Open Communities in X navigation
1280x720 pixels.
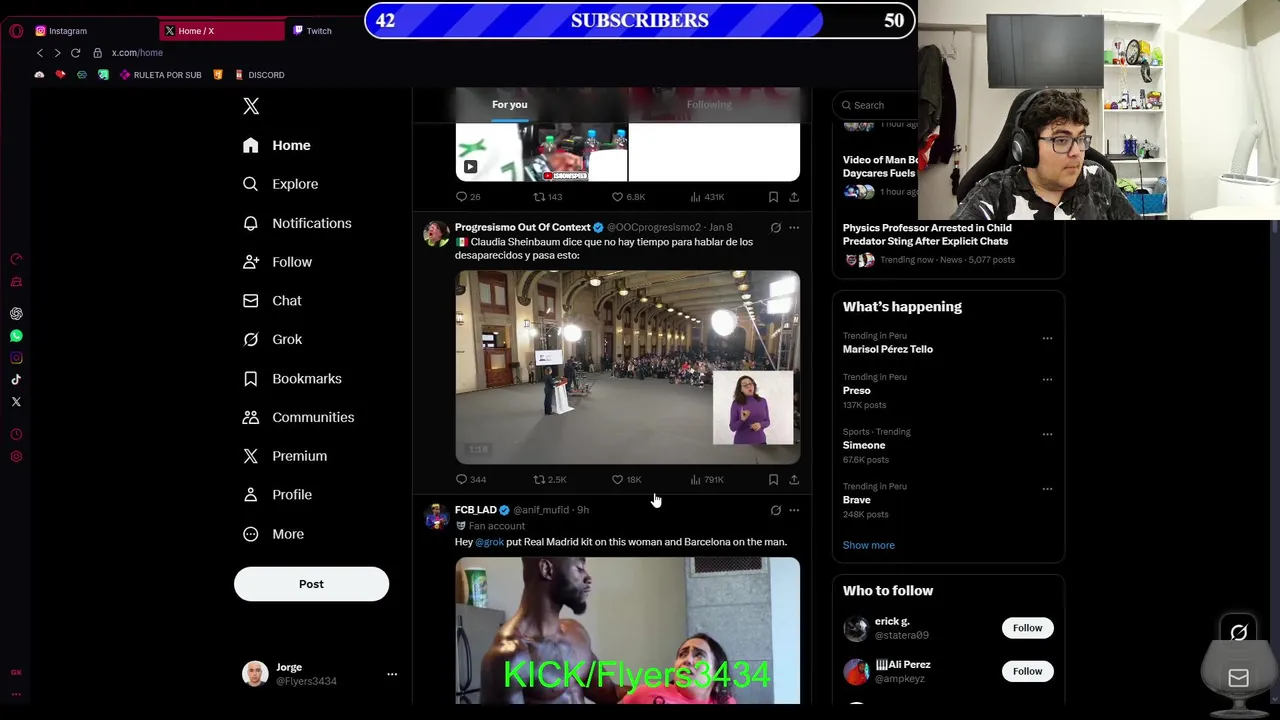click(299, 418)
